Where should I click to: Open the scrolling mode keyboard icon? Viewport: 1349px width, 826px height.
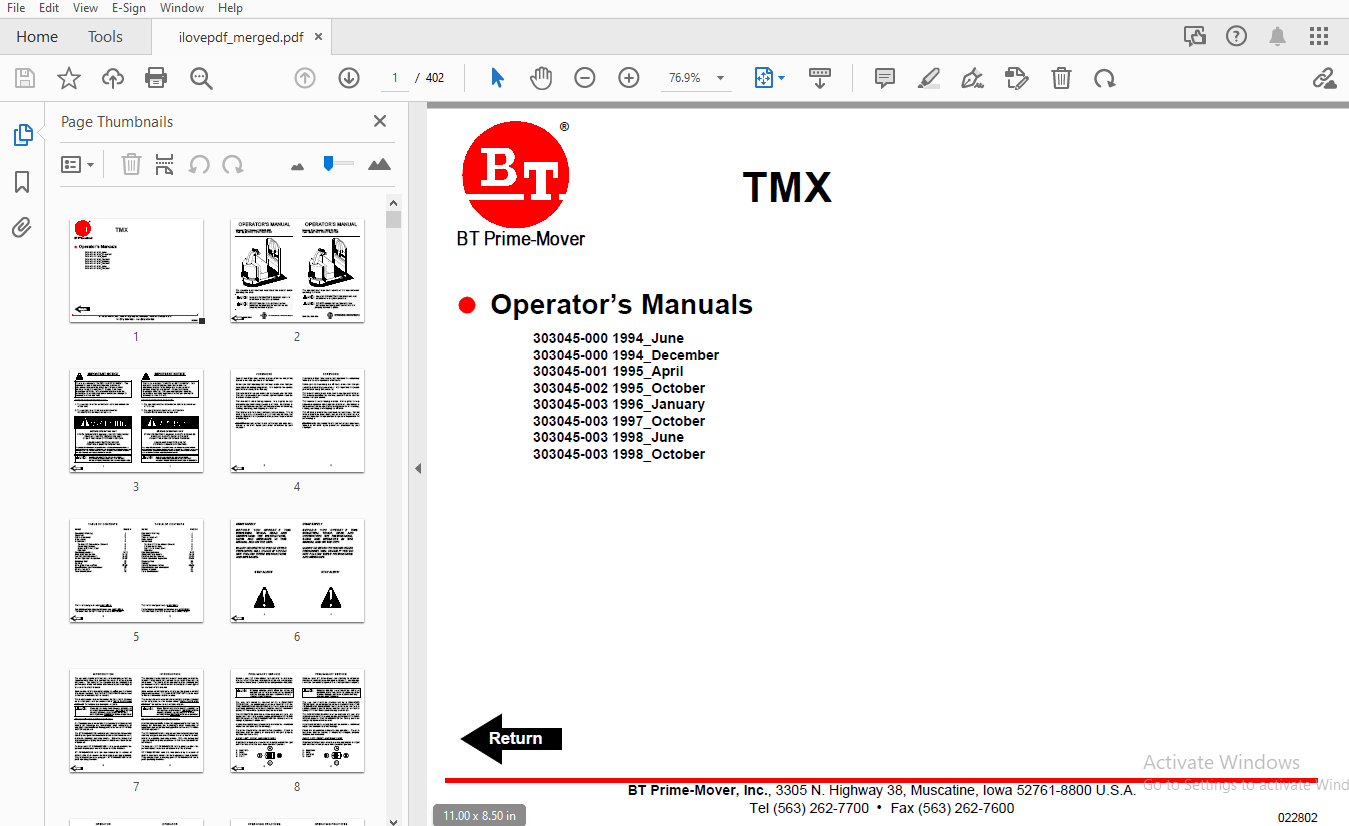[819, 78]
